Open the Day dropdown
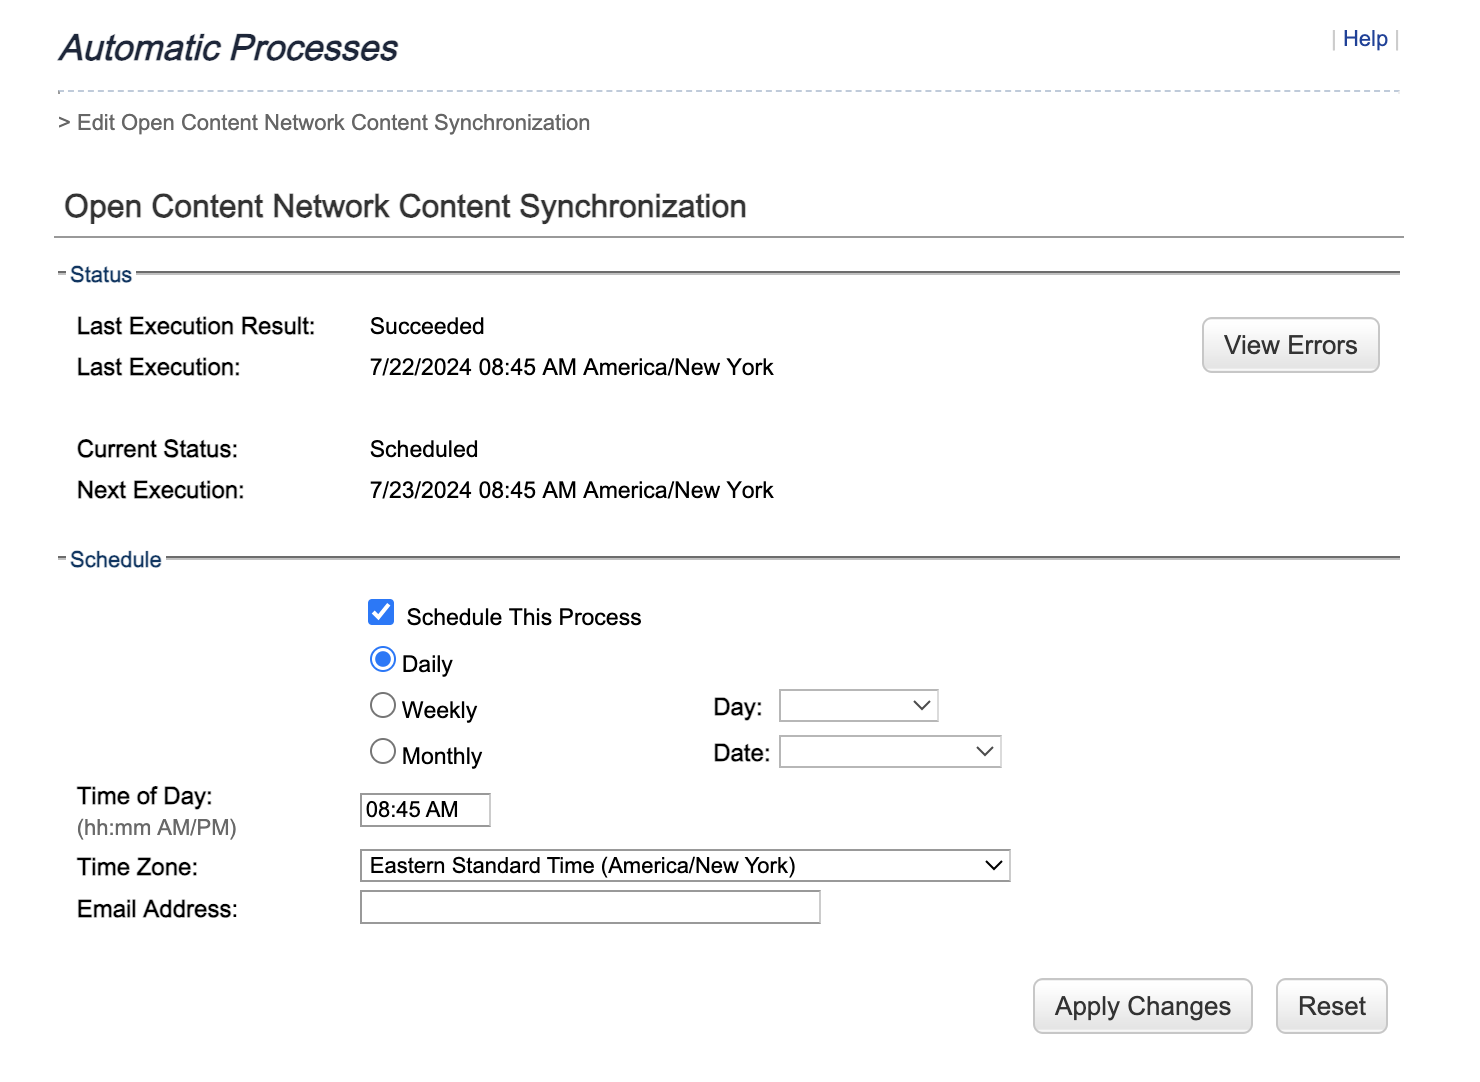This screenshot has width=1480, height=1082. [858, 705]
